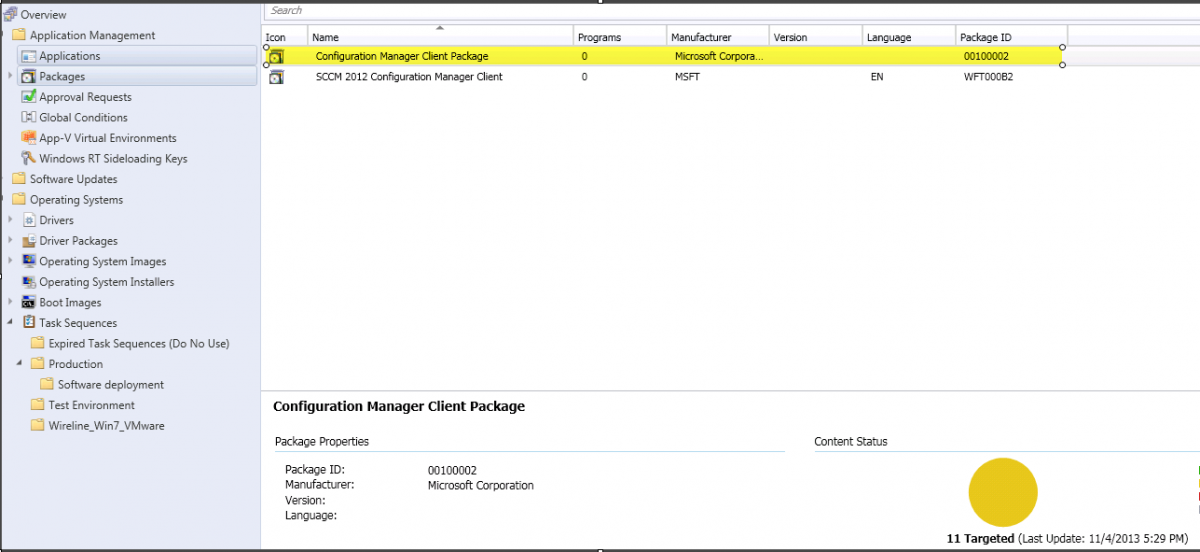Expand the Drivers tree node
The image size is (1200, 552).
(11, 220)
